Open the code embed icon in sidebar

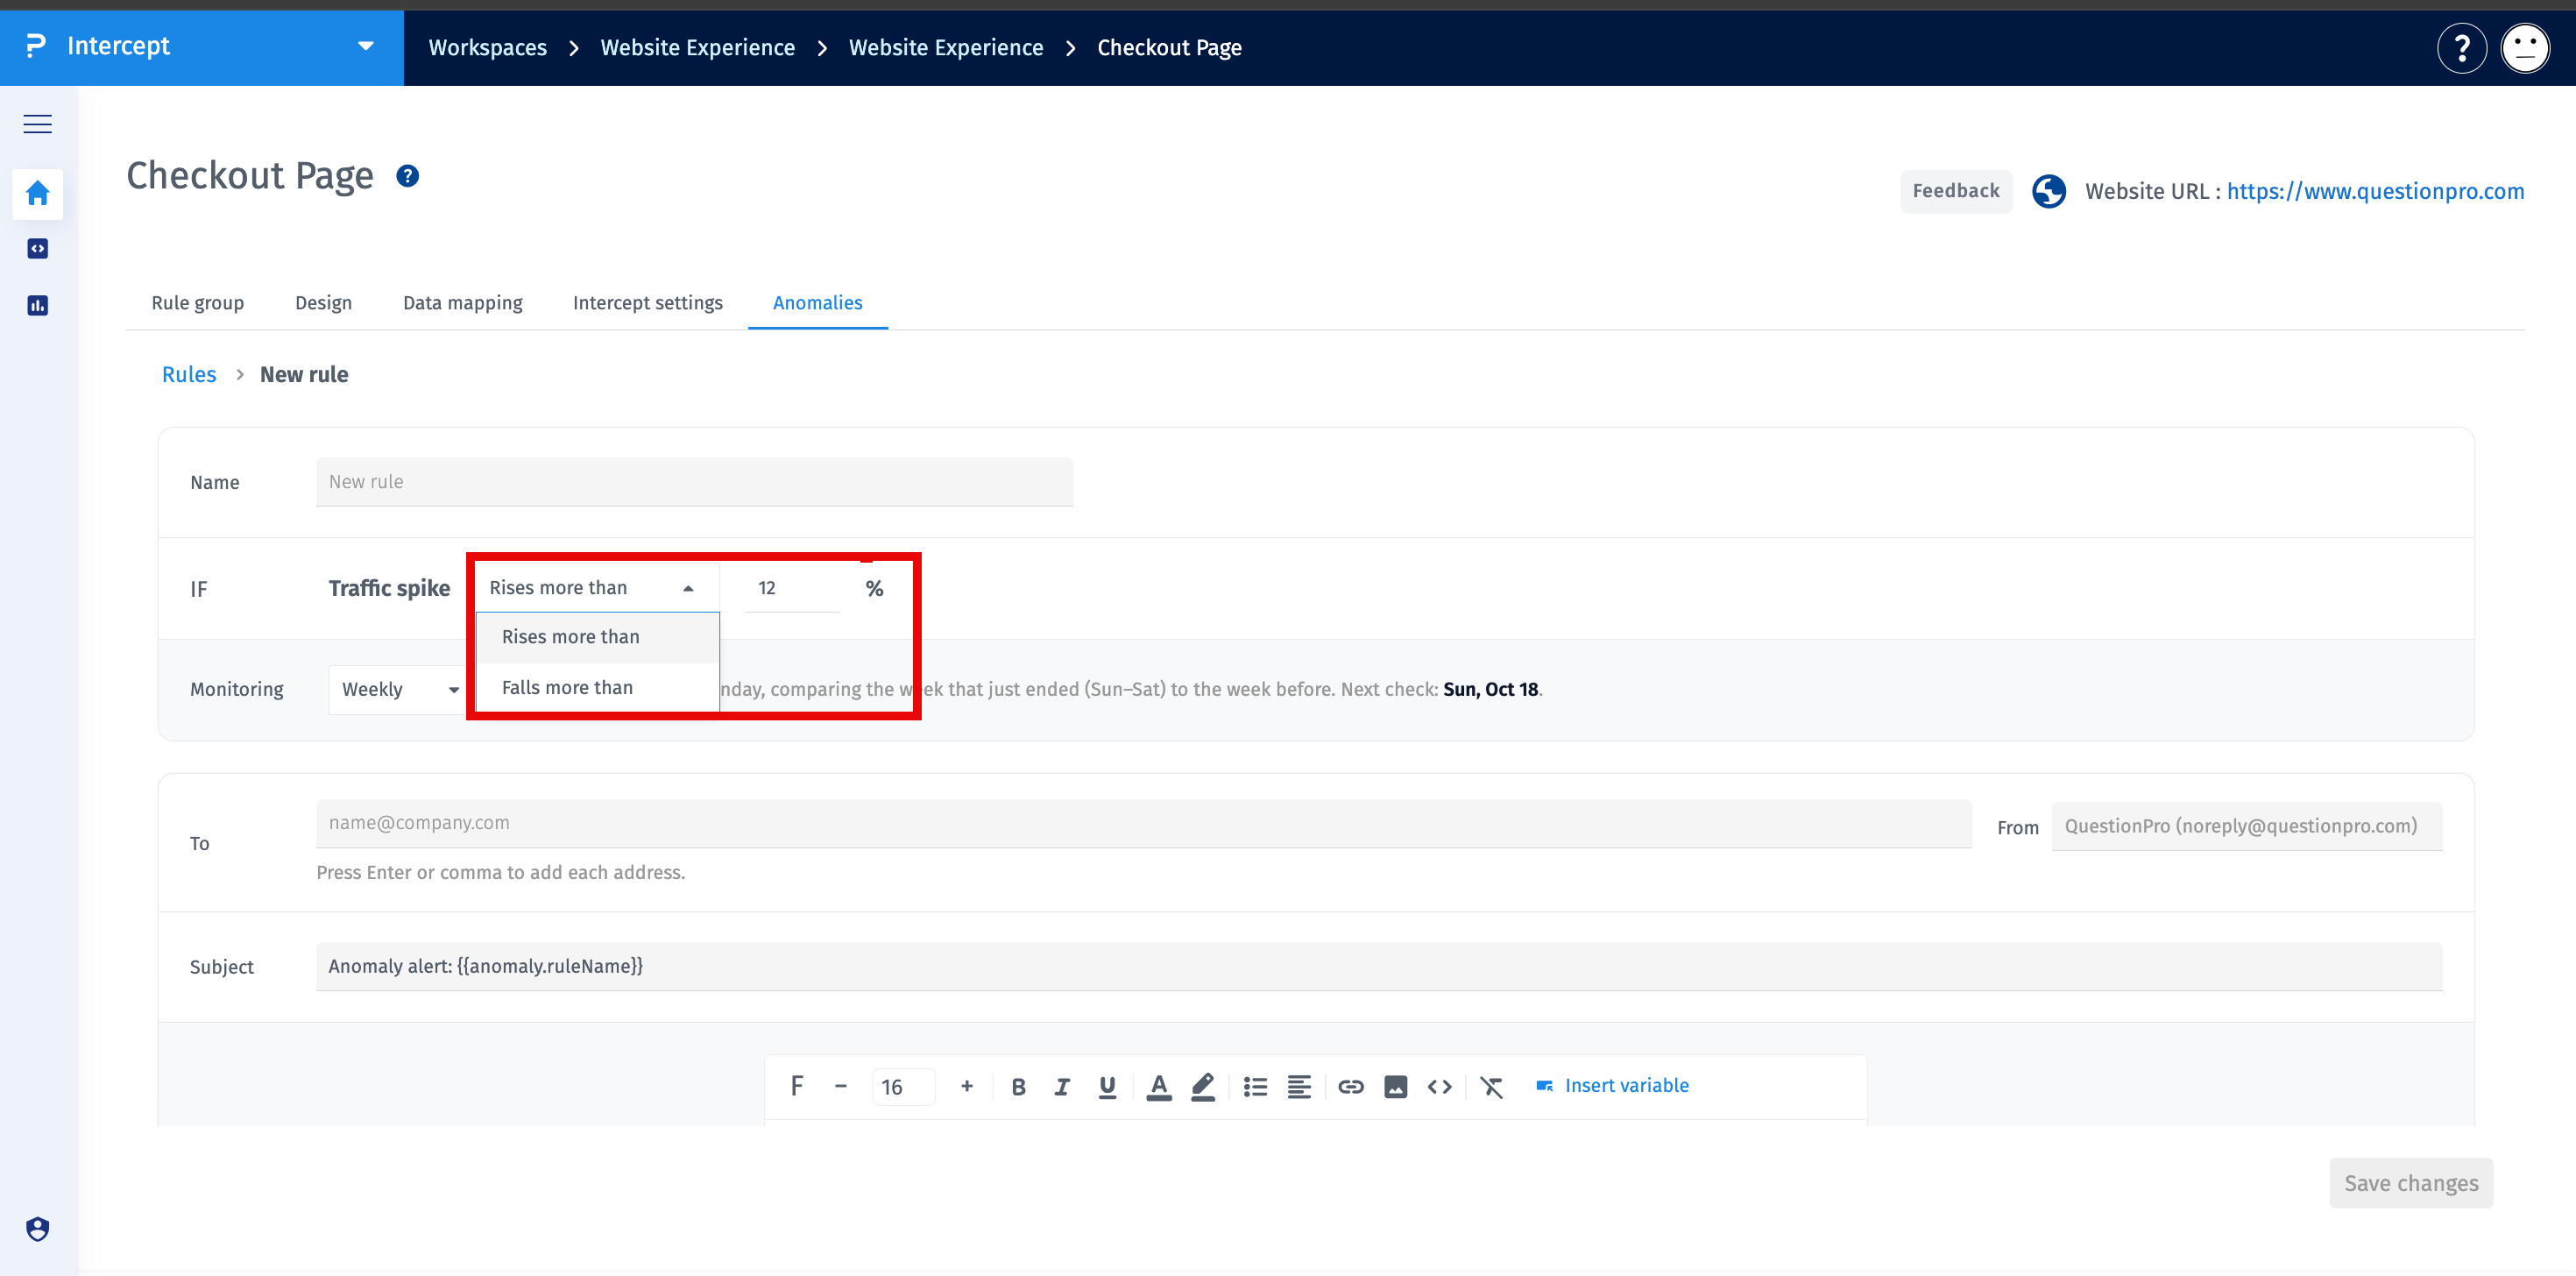37,248
